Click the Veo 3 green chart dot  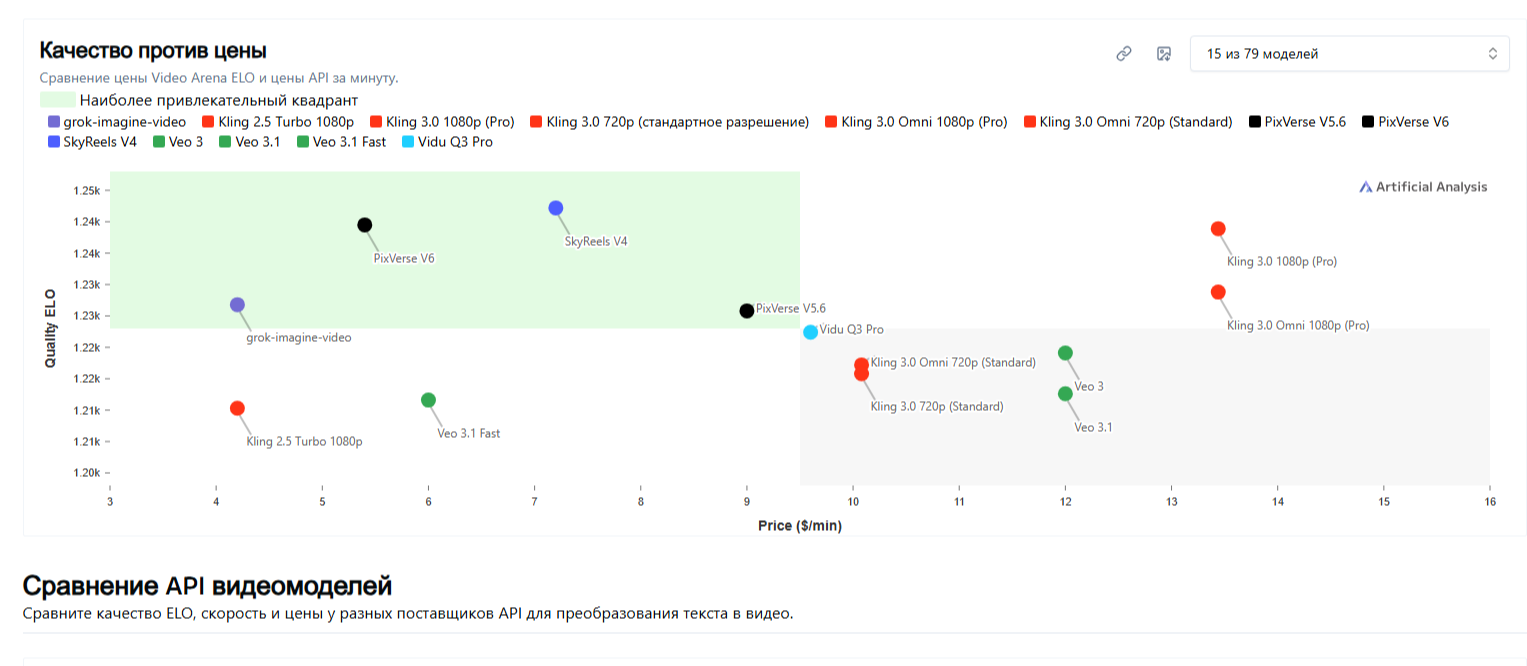tap(1065, 353)
